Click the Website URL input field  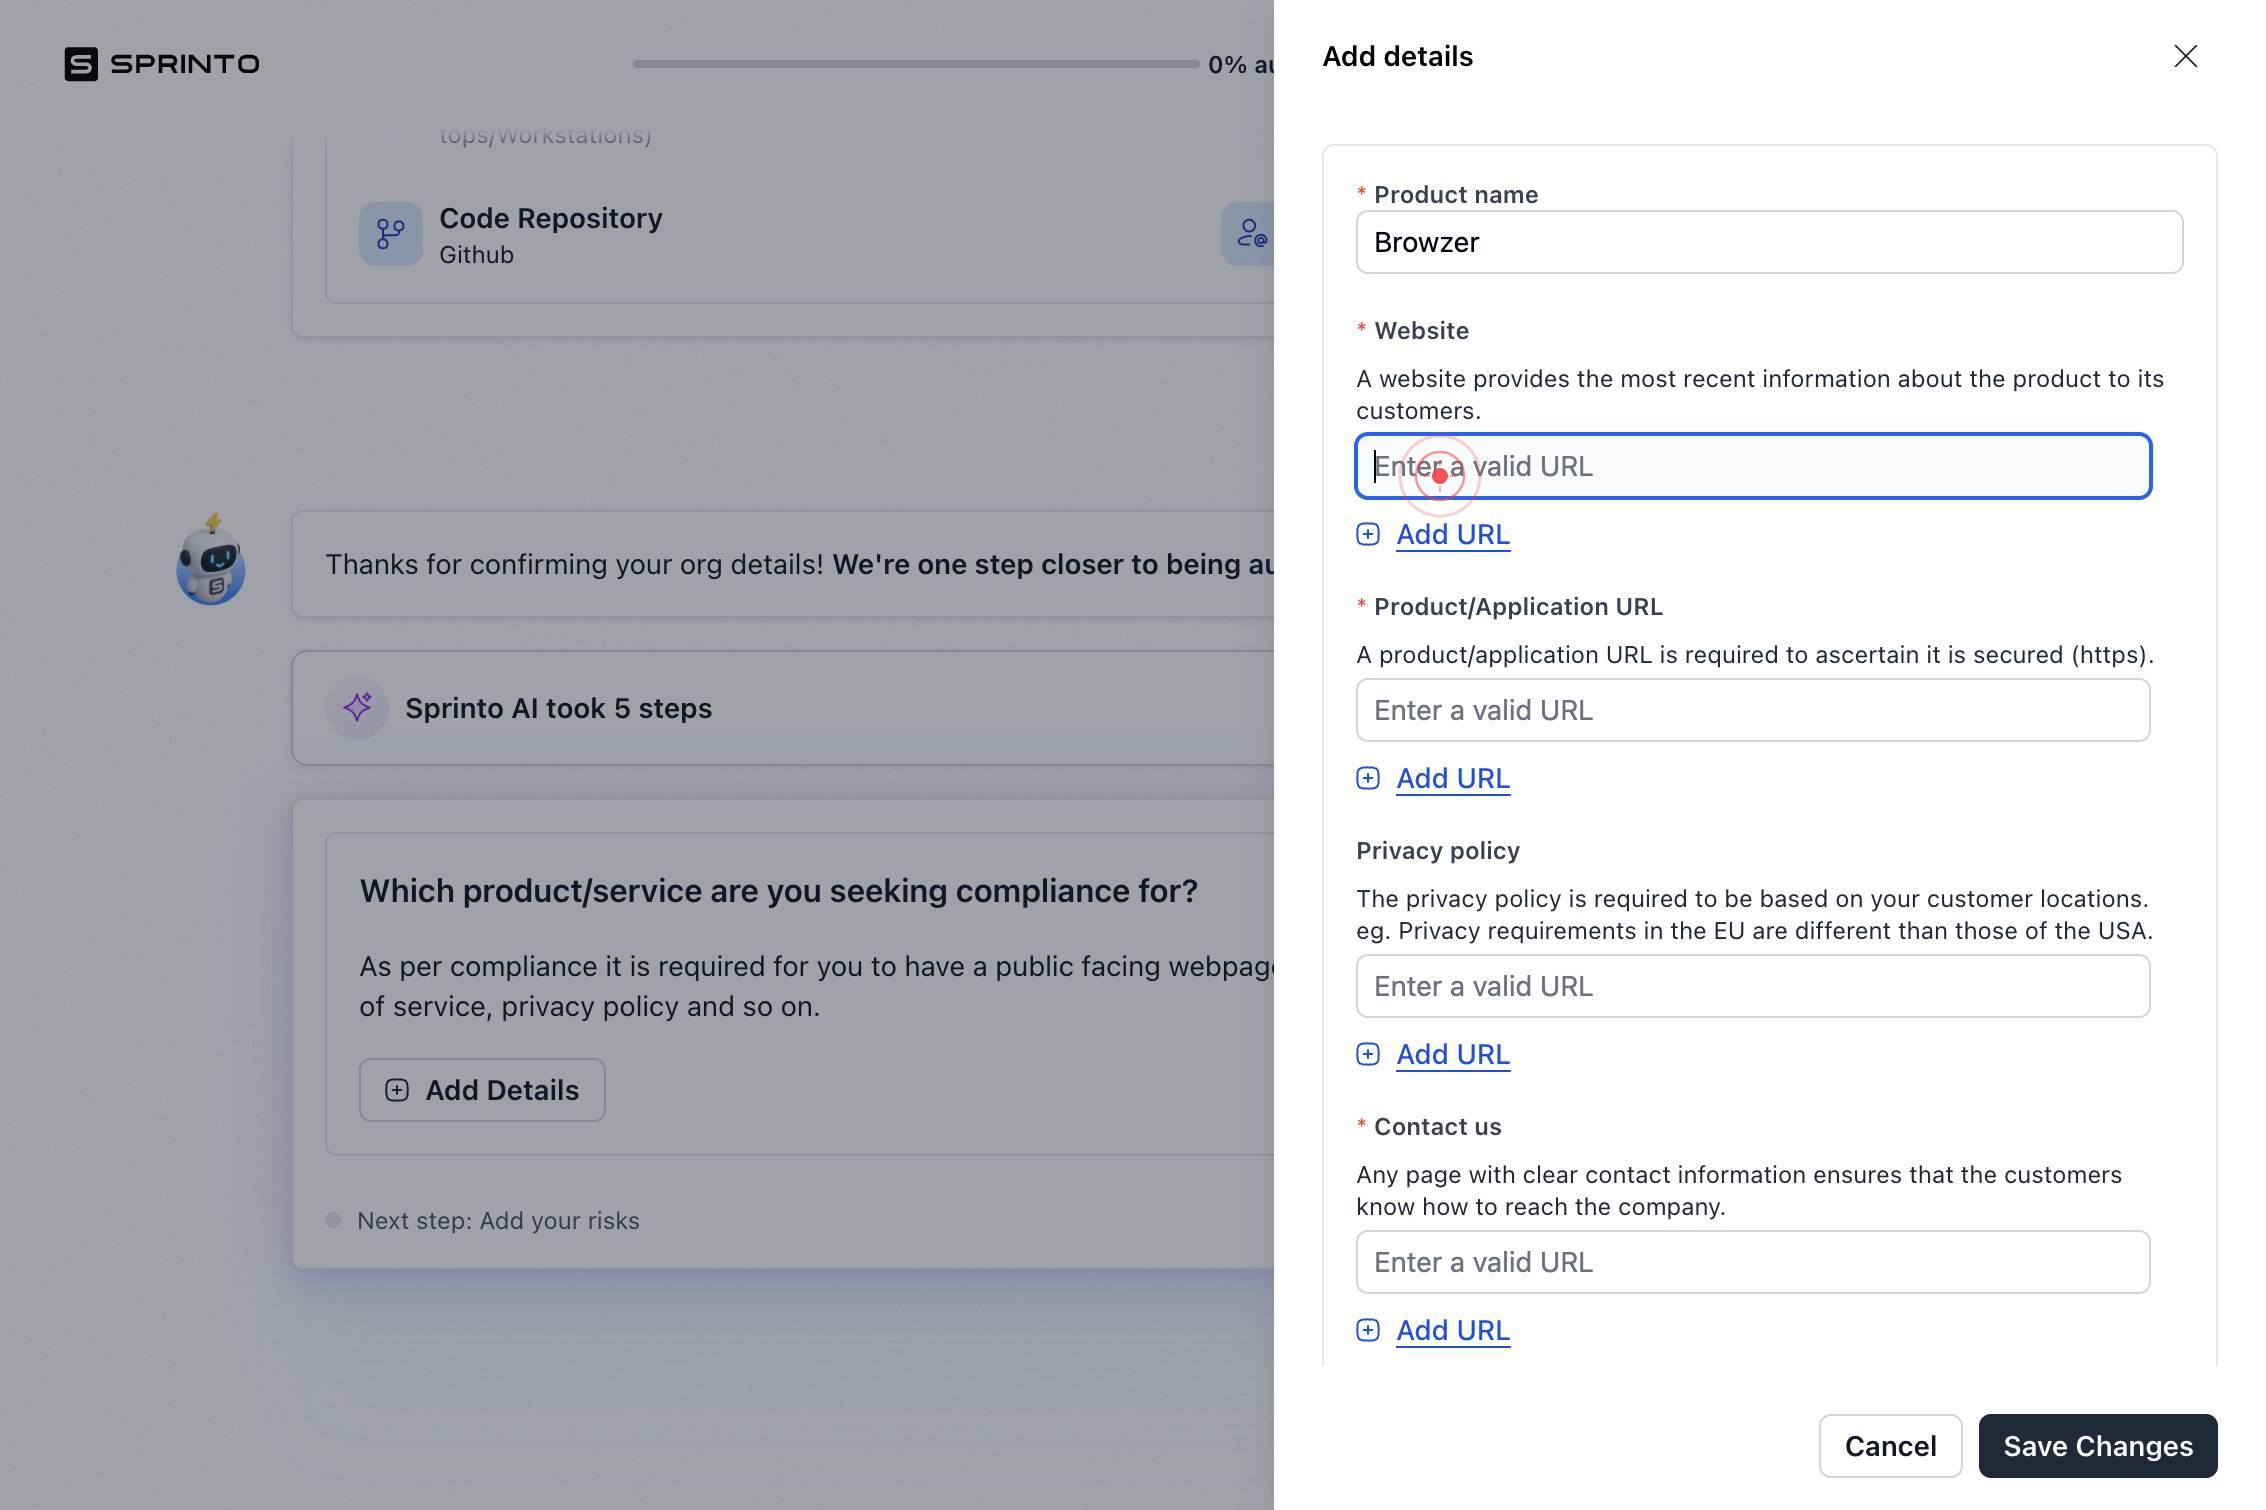point(1753,466)
